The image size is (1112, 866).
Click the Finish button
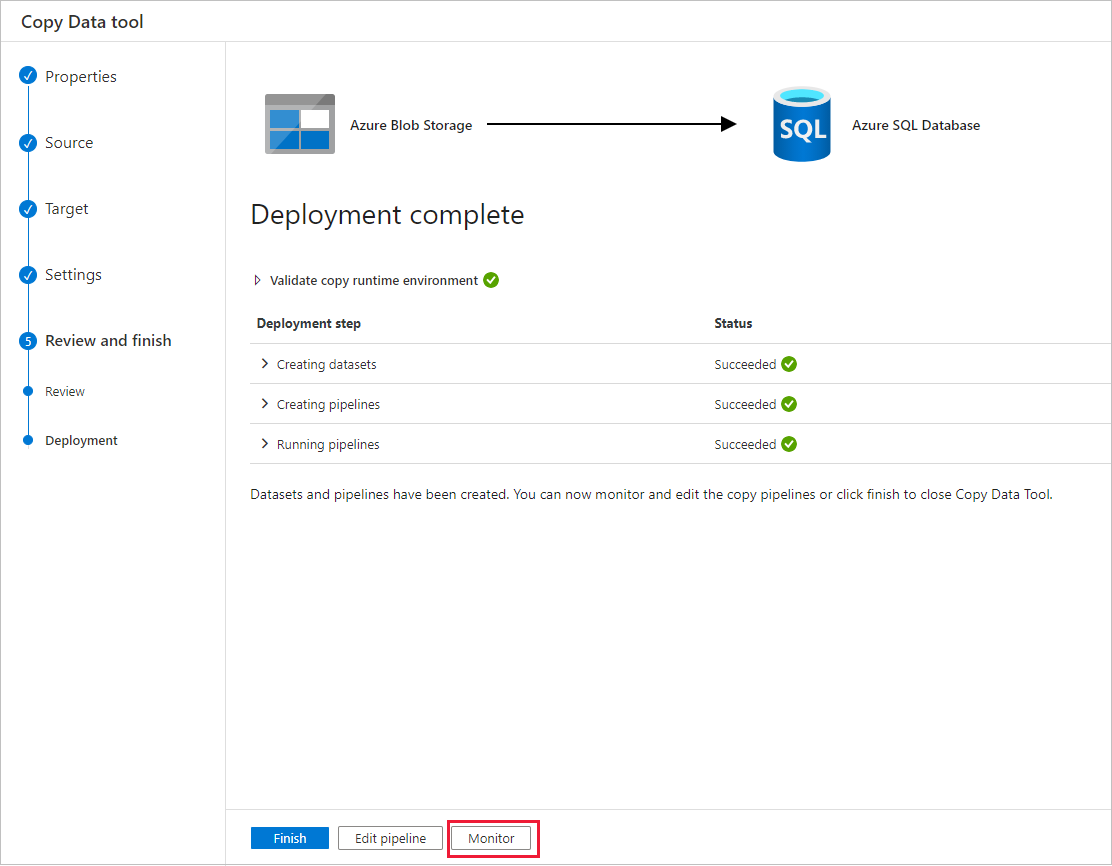pos(289,838)
